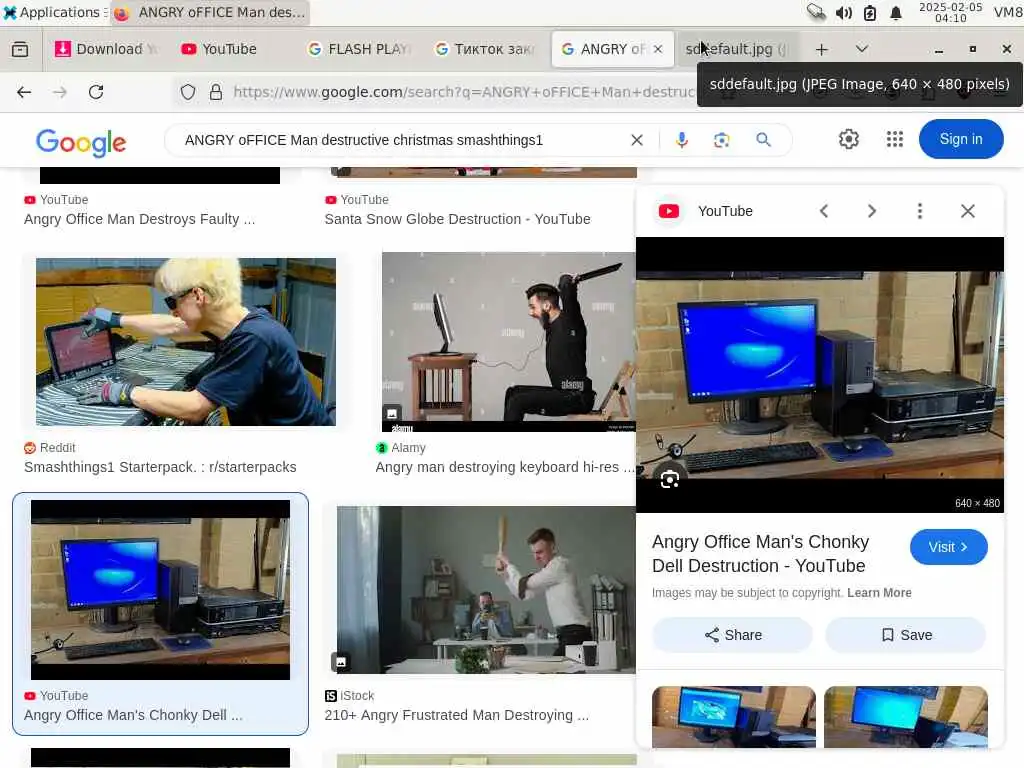
Task: Reload the current page
Action: [x=96, y=92]
